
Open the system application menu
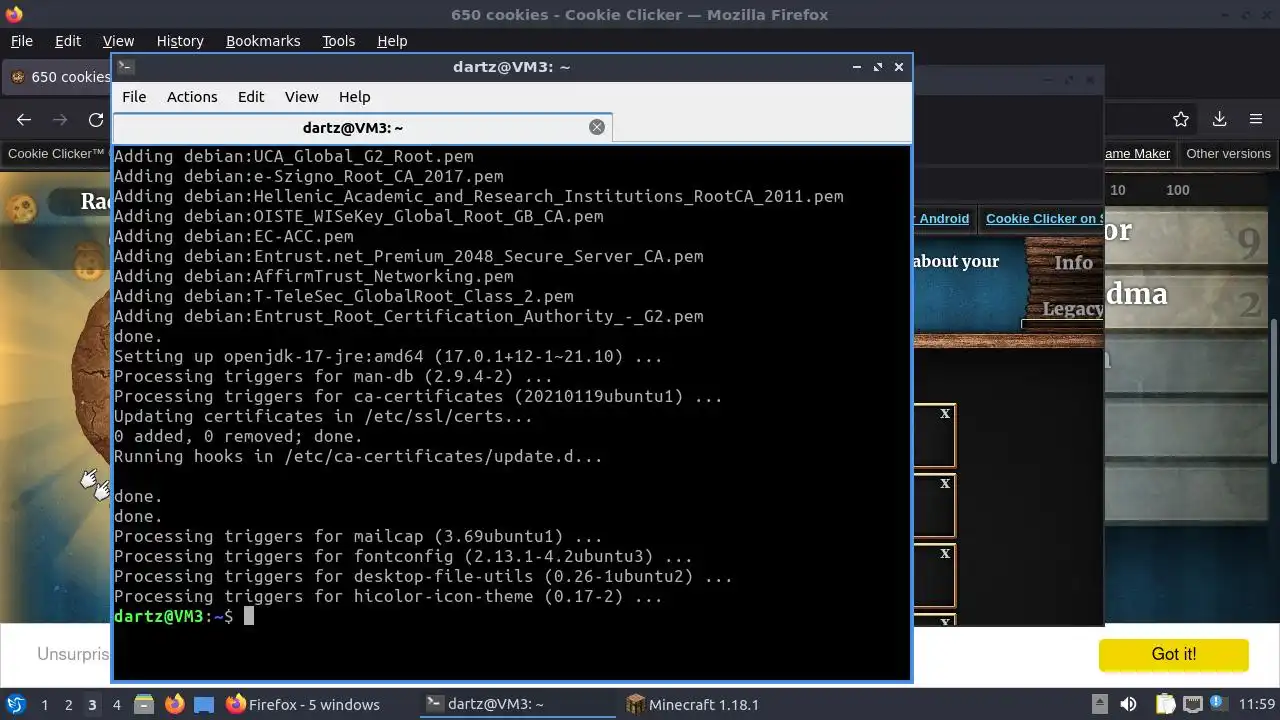click(x=16, y=704)
